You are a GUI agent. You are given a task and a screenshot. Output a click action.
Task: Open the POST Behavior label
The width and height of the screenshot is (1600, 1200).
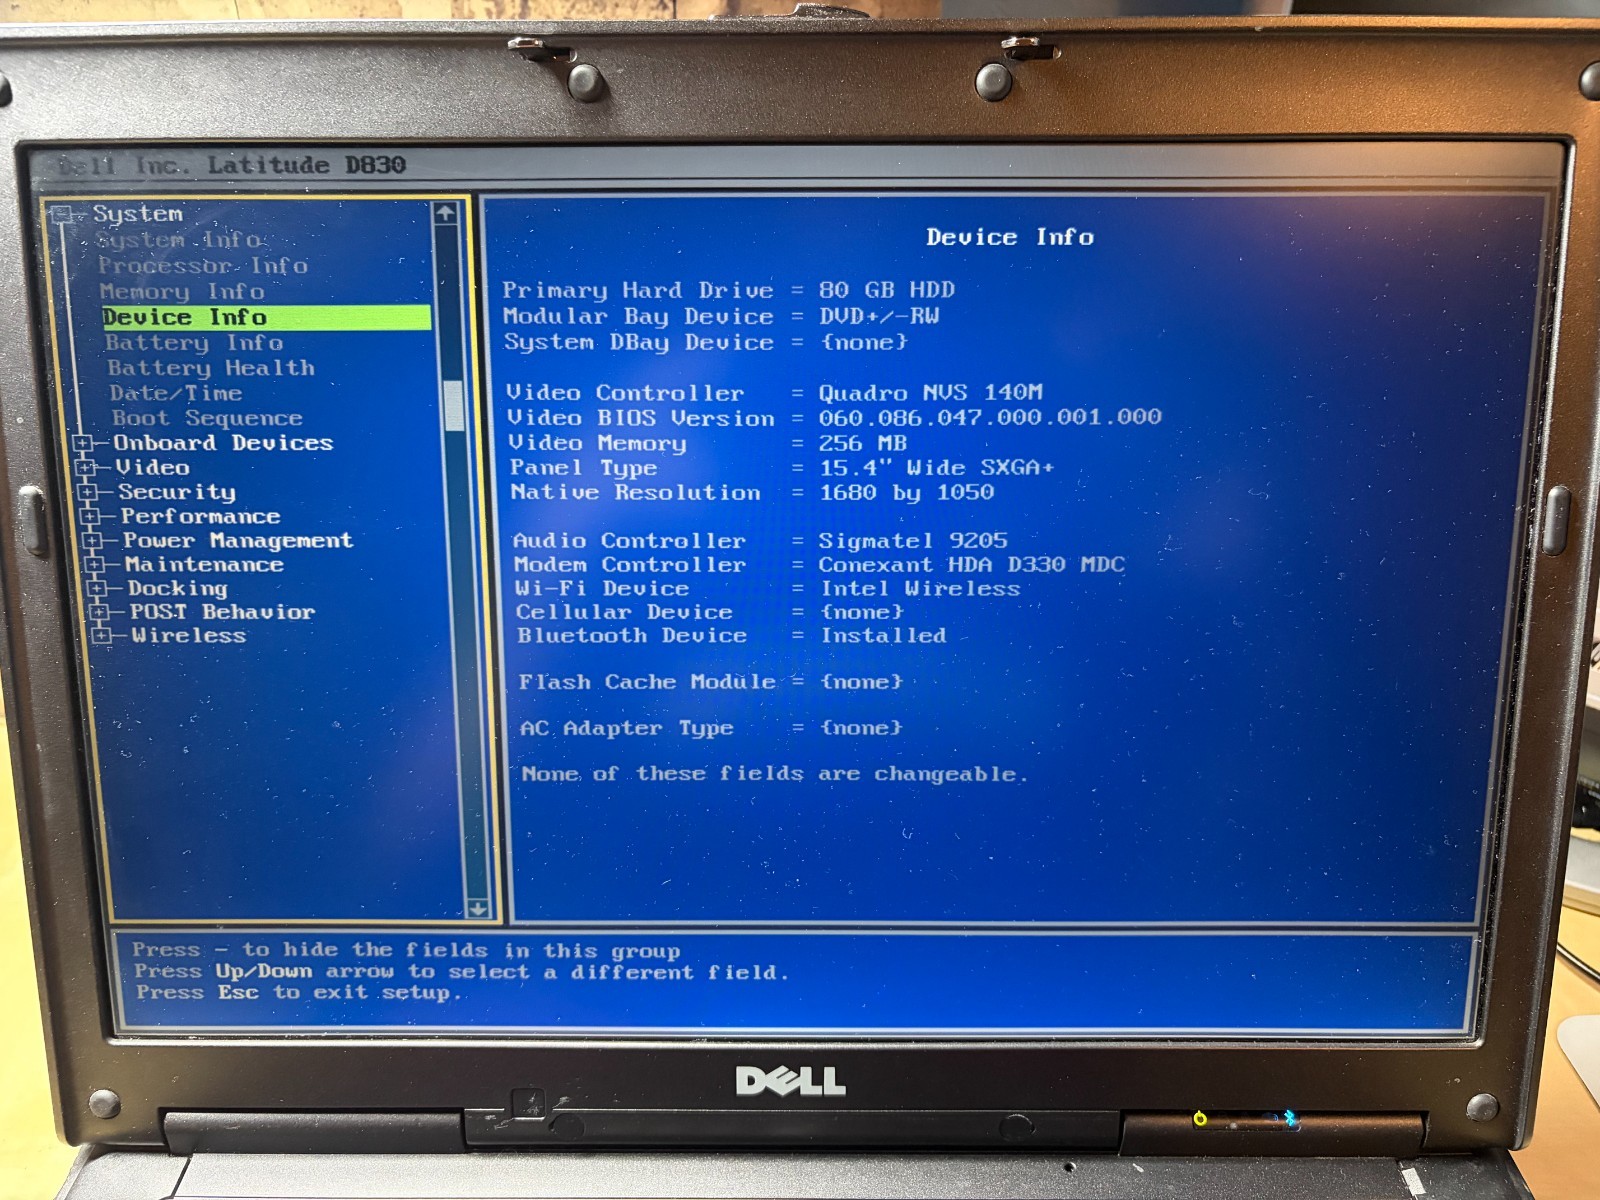(x=222, y=612)
